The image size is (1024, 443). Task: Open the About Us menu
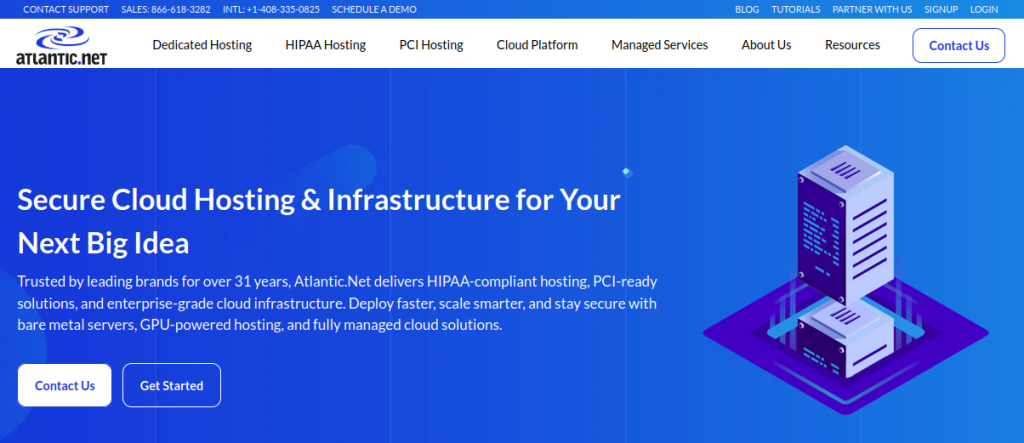pyautogui.click(x=766, y=45)
